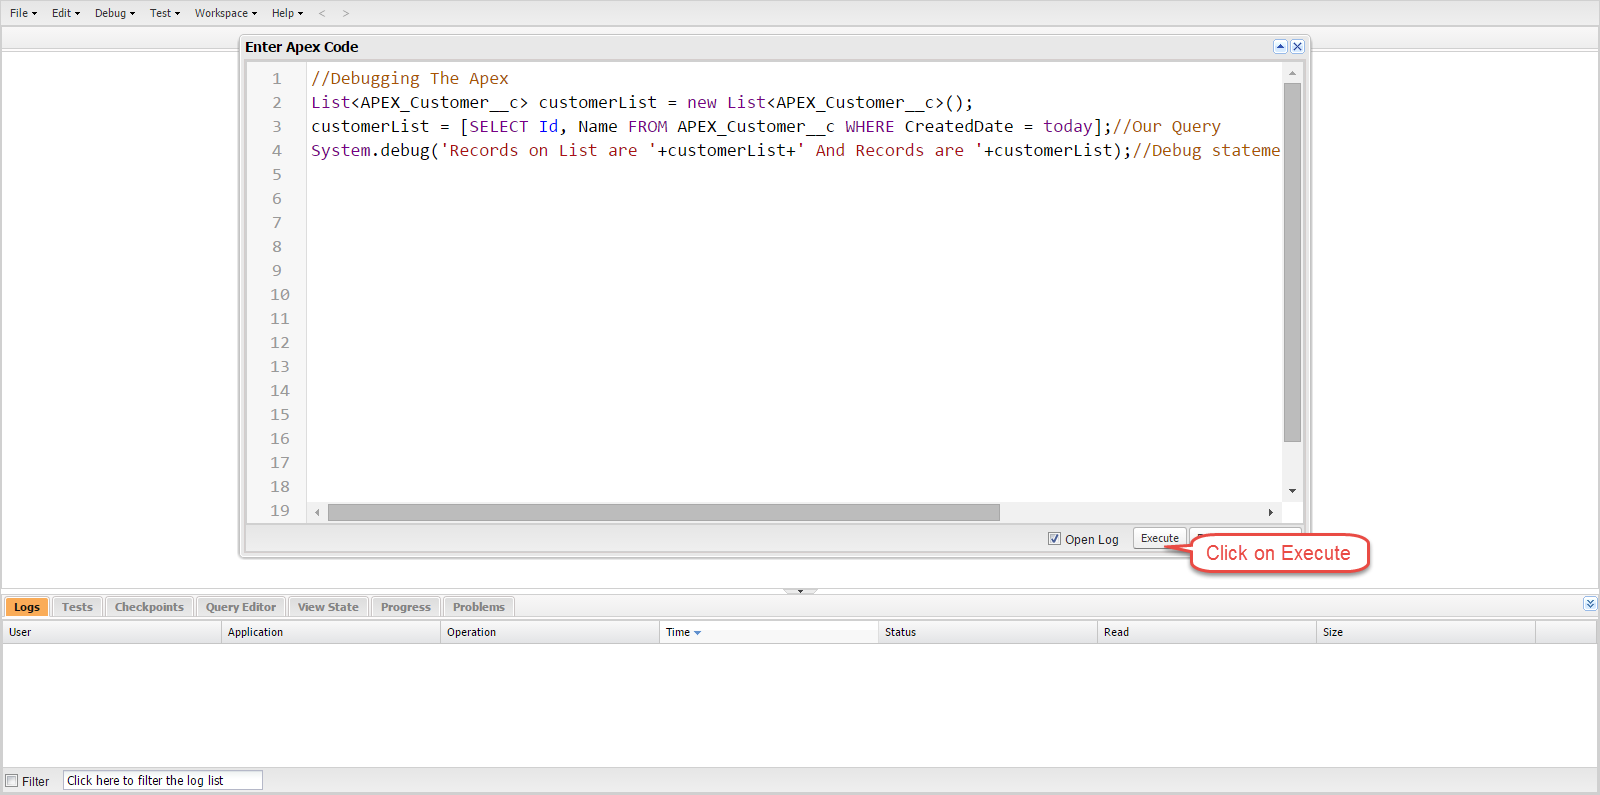Collapse the Enter Apex Code dialog
Image resolution: width=1600 pixels, height=795 pixels.
pyautogui.click(x=1280, y=47)
